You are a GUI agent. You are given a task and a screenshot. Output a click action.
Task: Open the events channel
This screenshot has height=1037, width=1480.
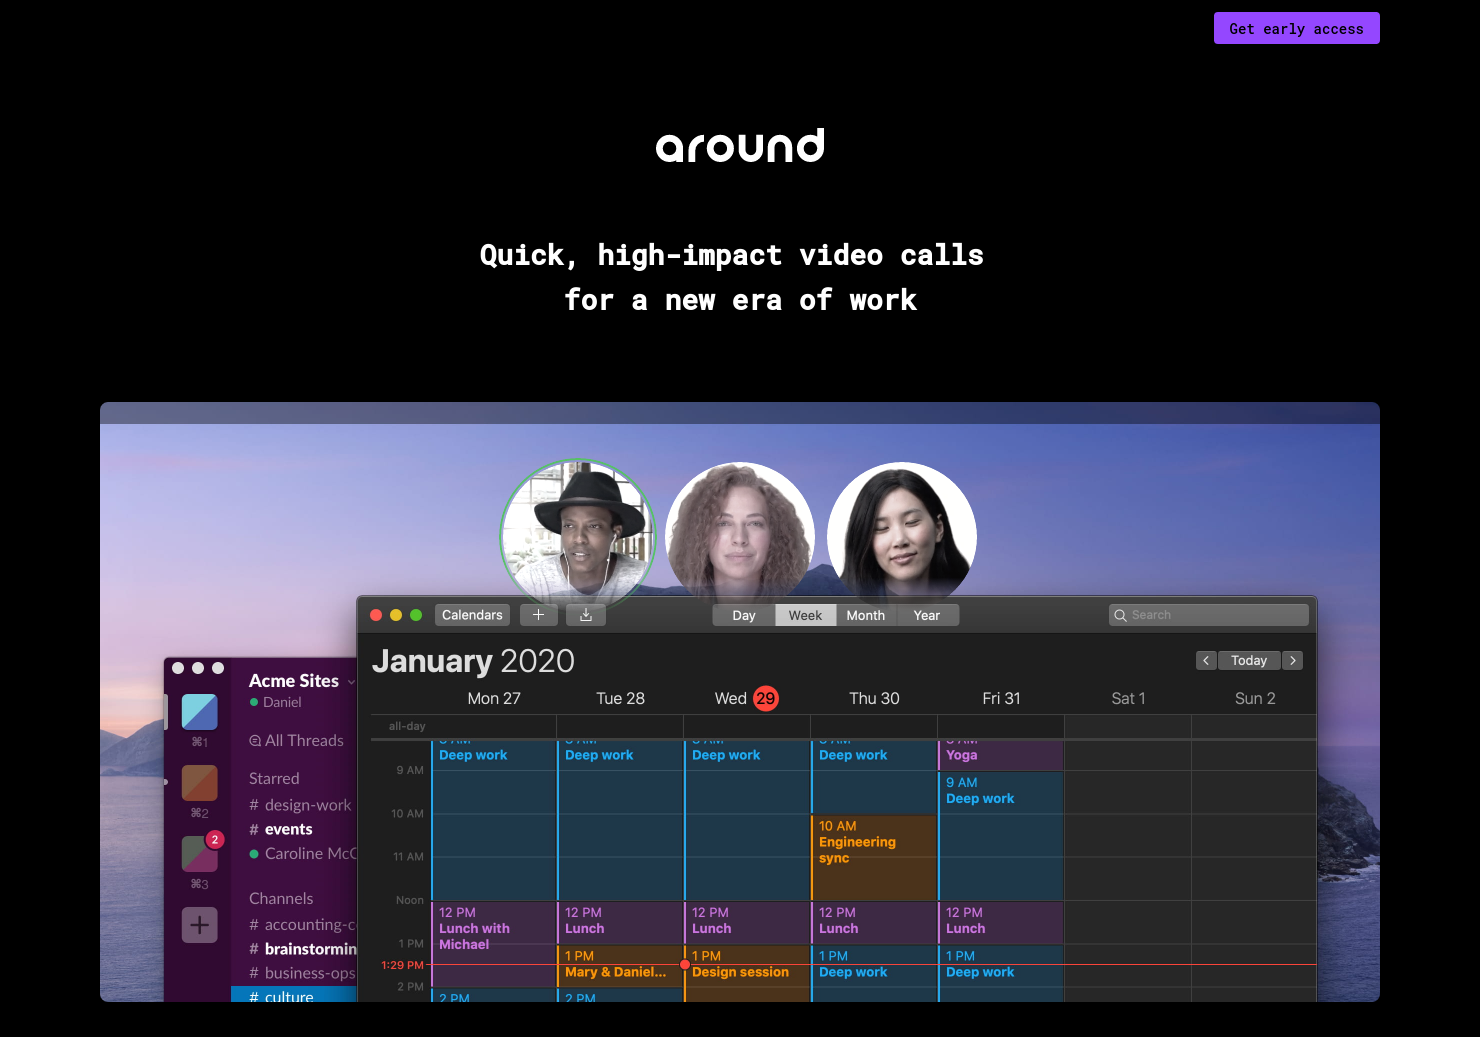(x=281, y=829)
